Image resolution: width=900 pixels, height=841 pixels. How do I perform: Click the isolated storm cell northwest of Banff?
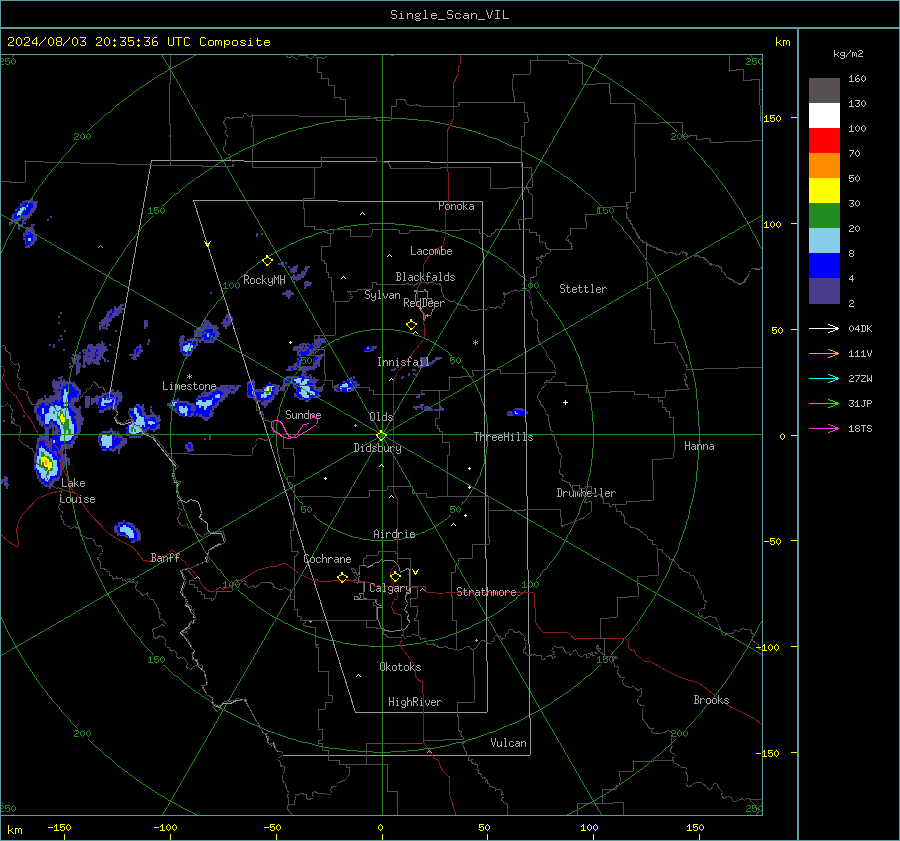(x=127, y=531)
